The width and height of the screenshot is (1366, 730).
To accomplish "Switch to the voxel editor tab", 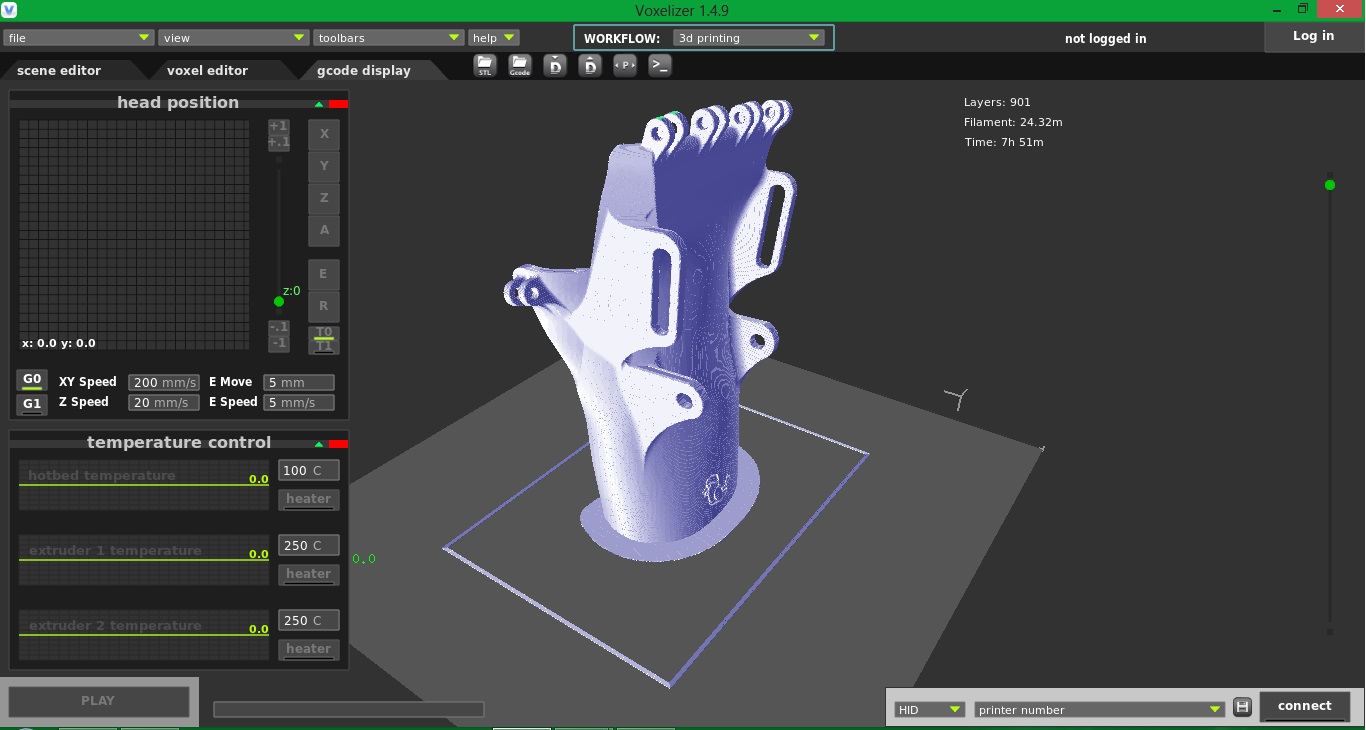I will point(207,71).
